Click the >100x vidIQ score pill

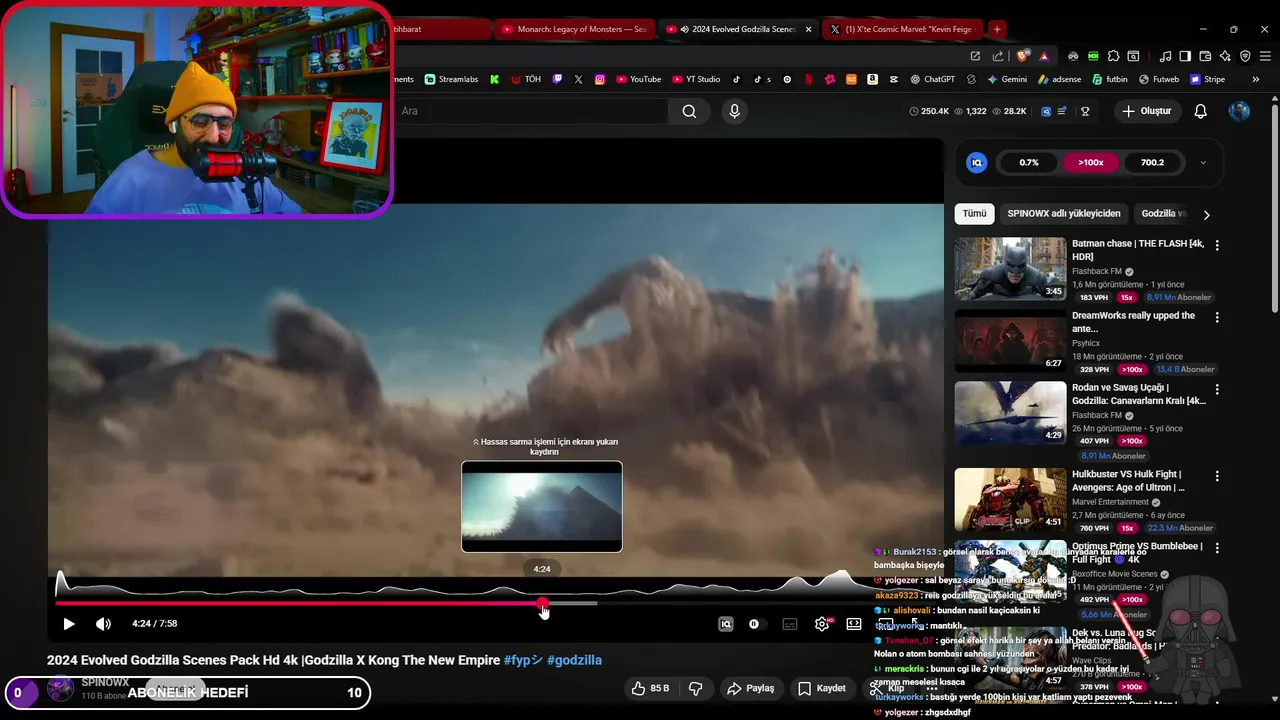[x=1090, y=162]
